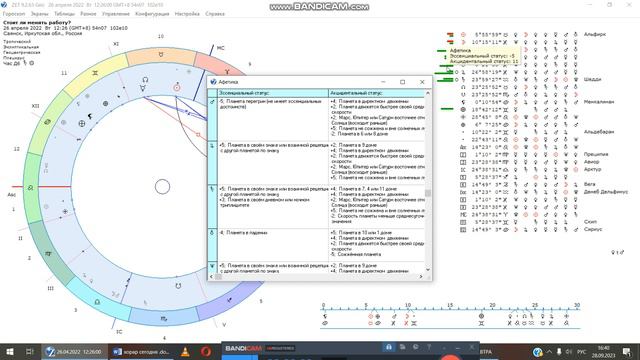Click the star name Сириус
The height and width of the screenshot is (360, 640).
tap(593, 229)
